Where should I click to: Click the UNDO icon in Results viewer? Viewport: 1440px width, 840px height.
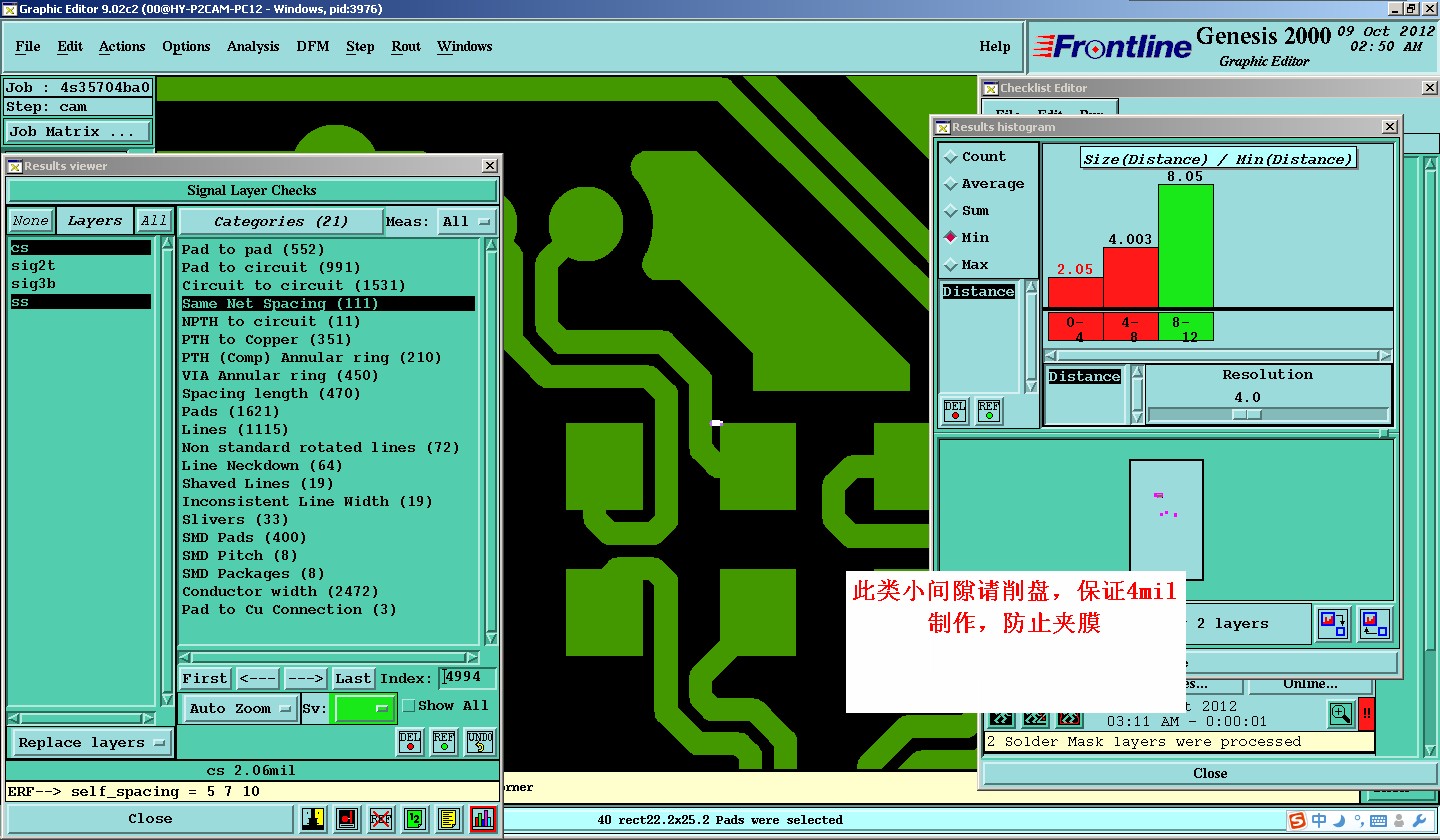point(481,742)
